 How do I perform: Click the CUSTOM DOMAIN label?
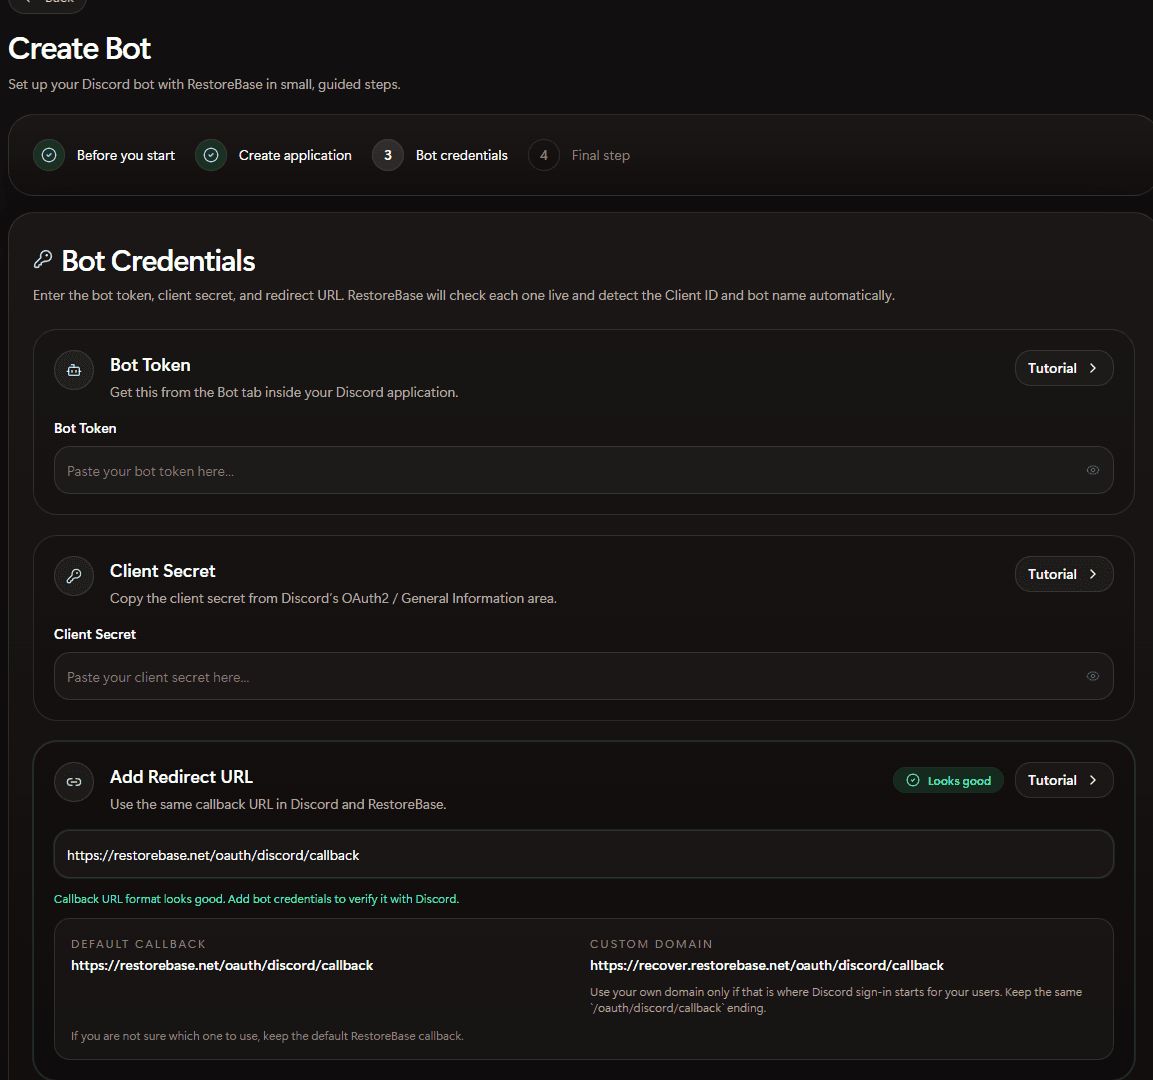click(x=651, y=944)
